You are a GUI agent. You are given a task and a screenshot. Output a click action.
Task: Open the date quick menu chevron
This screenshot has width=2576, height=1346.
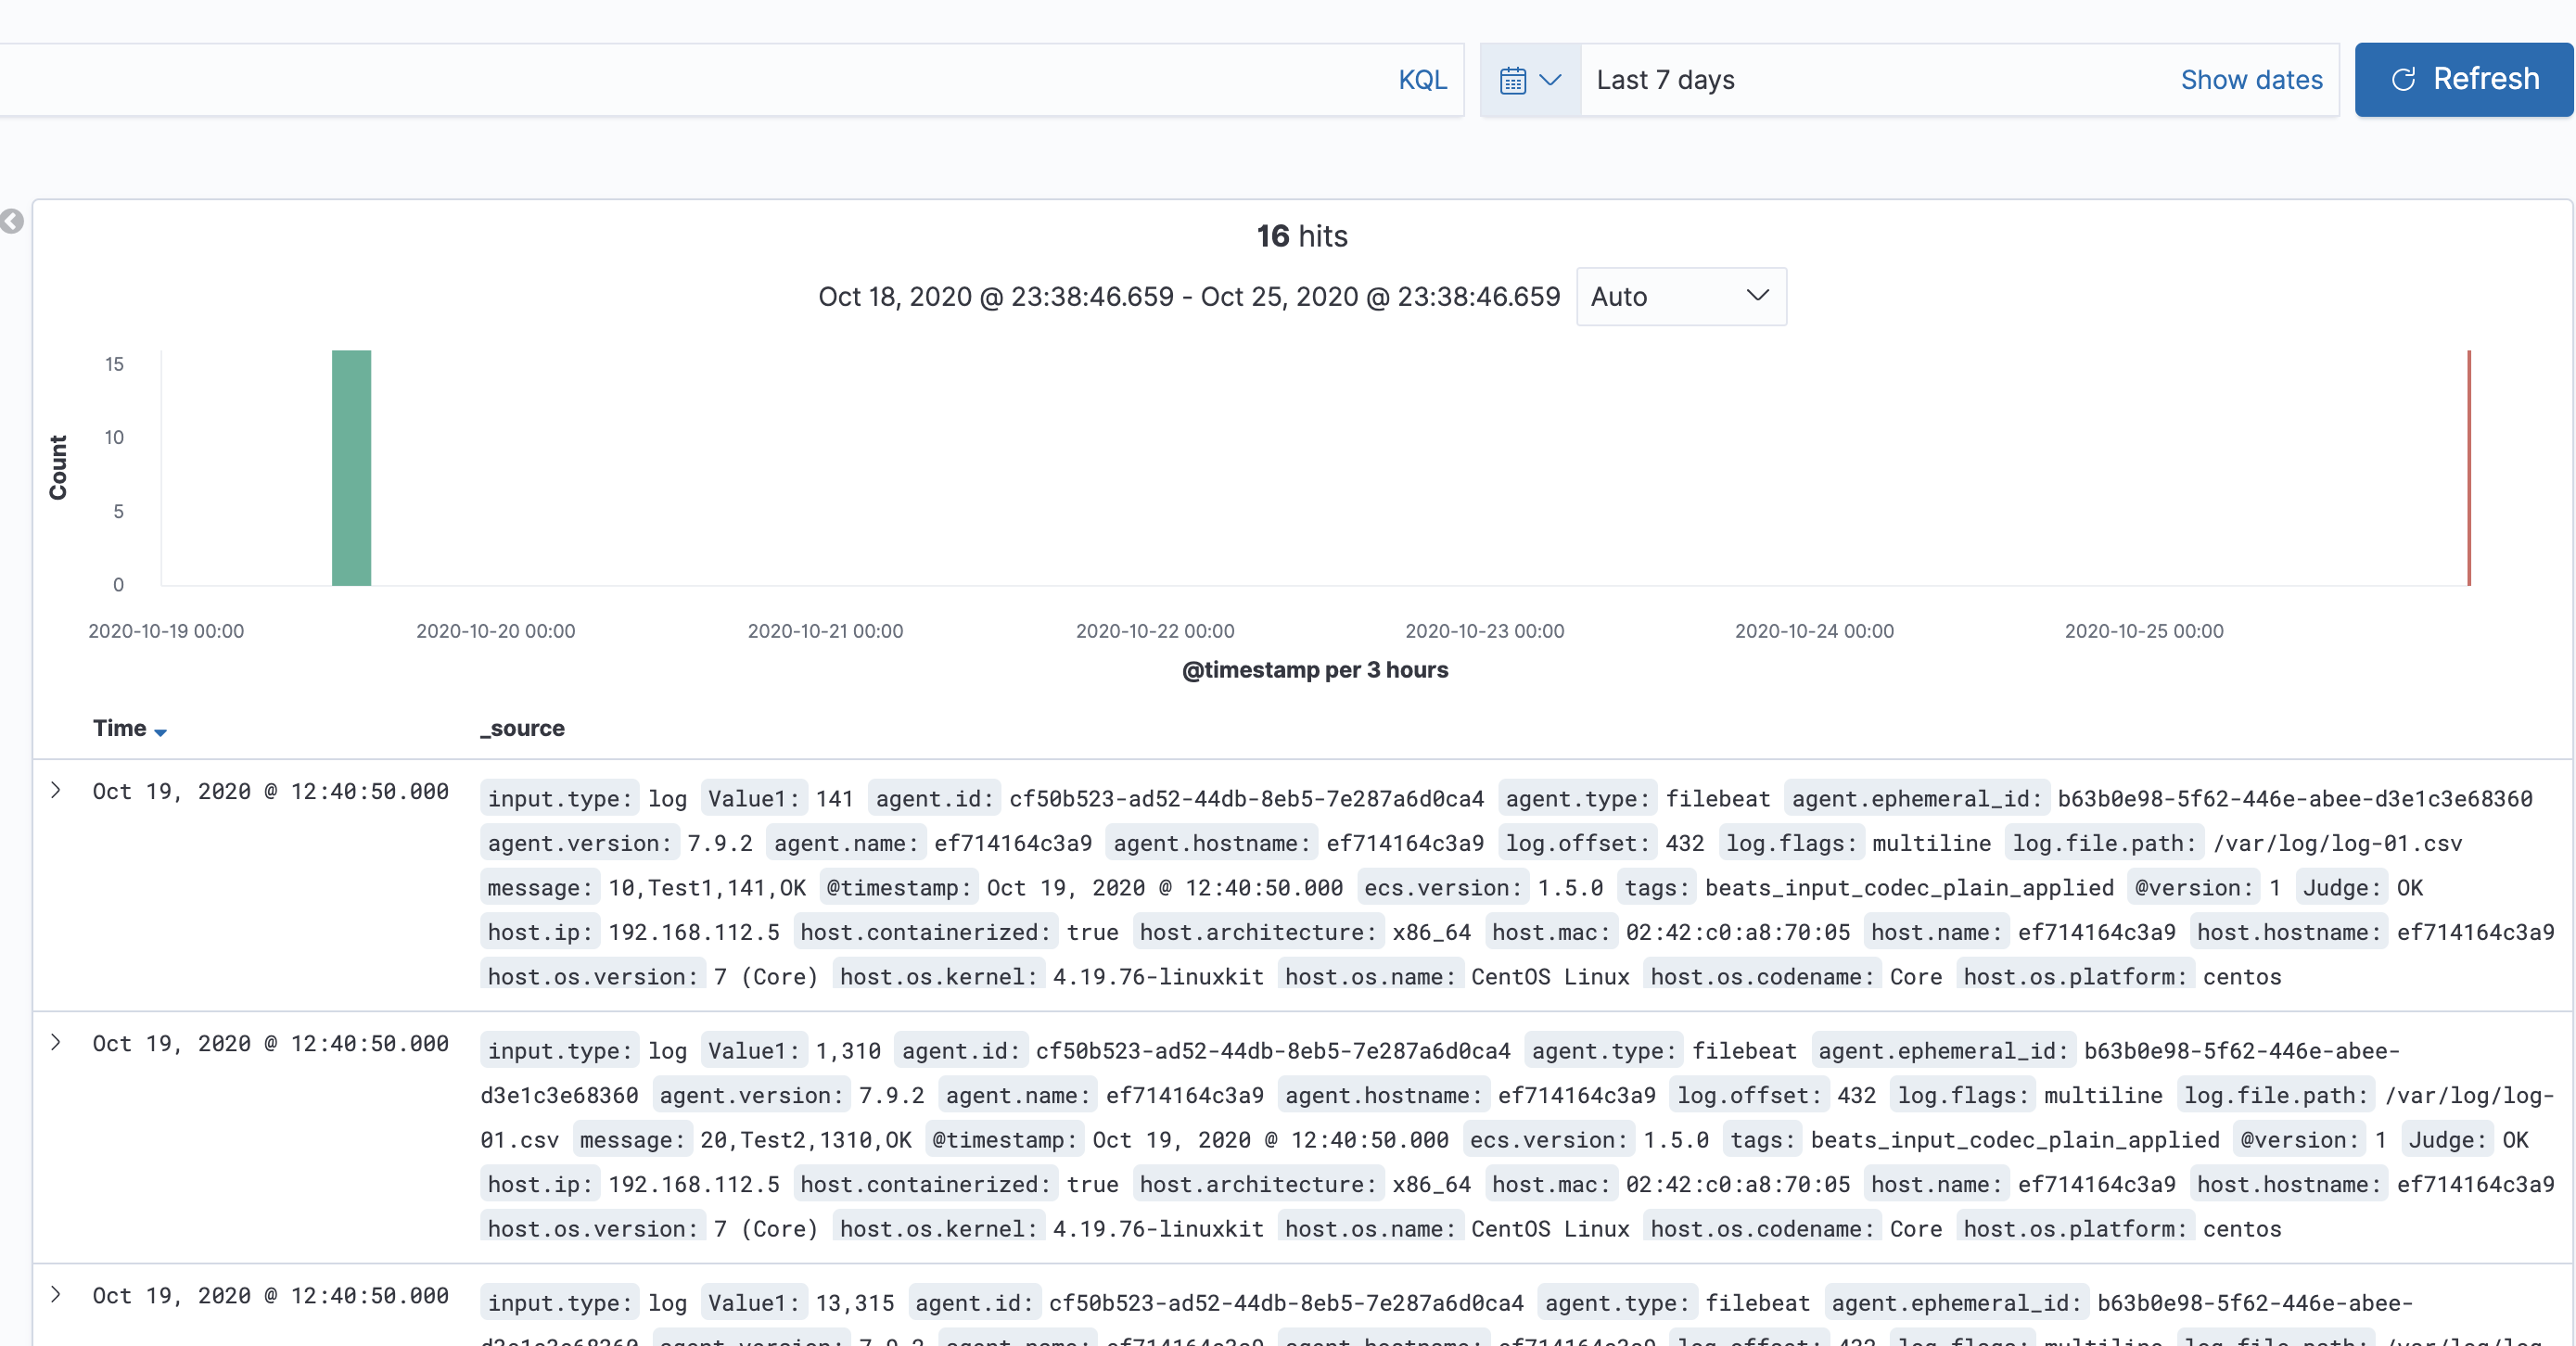[x=1550, y=80]
